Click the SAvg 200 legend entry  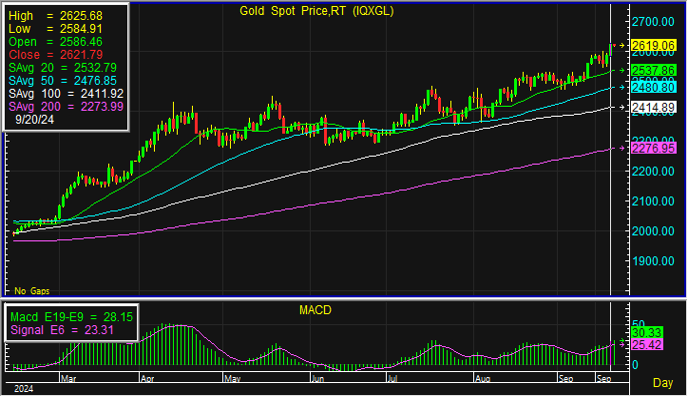(x=66, y=107)
